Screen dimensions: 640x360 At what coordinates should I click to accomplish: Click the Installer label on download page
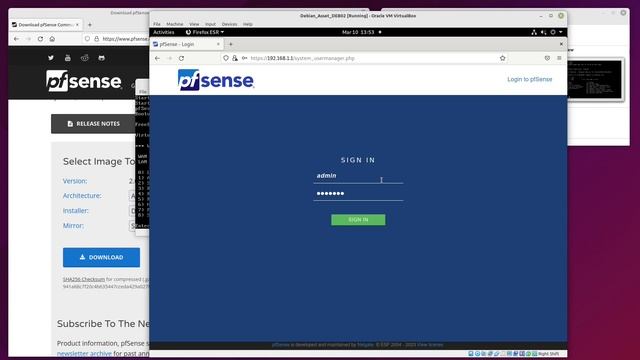pos(76,211)
